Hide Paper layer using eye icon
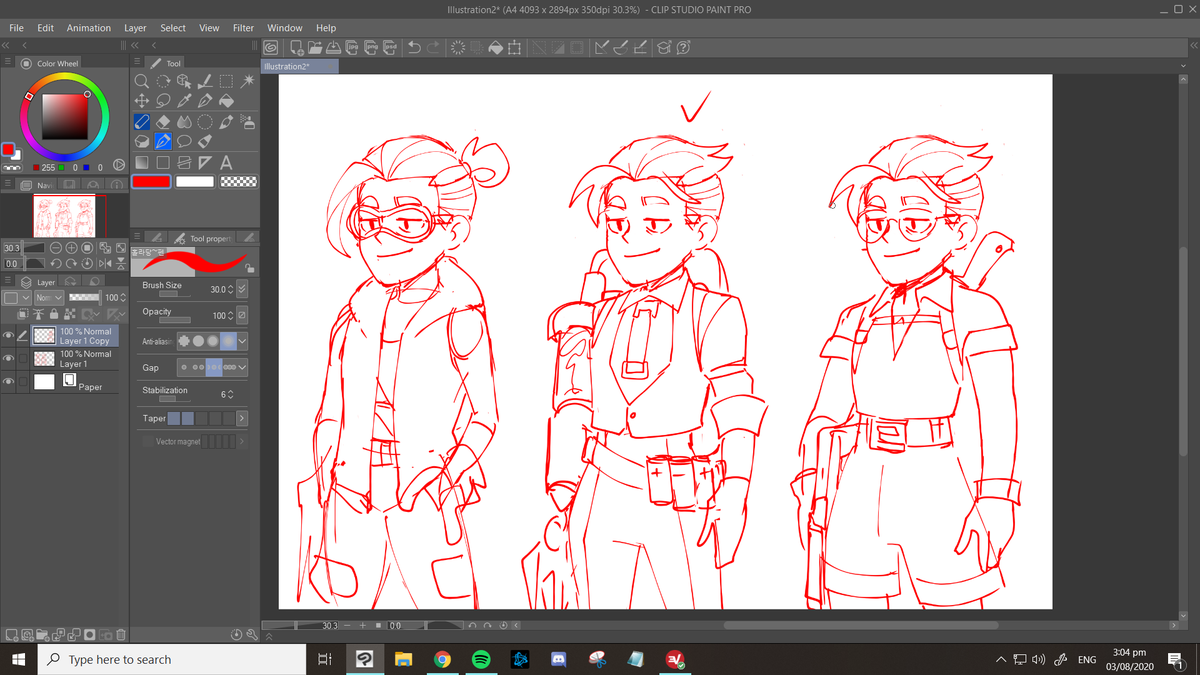 pyautogui.click(x=8, y=381)
